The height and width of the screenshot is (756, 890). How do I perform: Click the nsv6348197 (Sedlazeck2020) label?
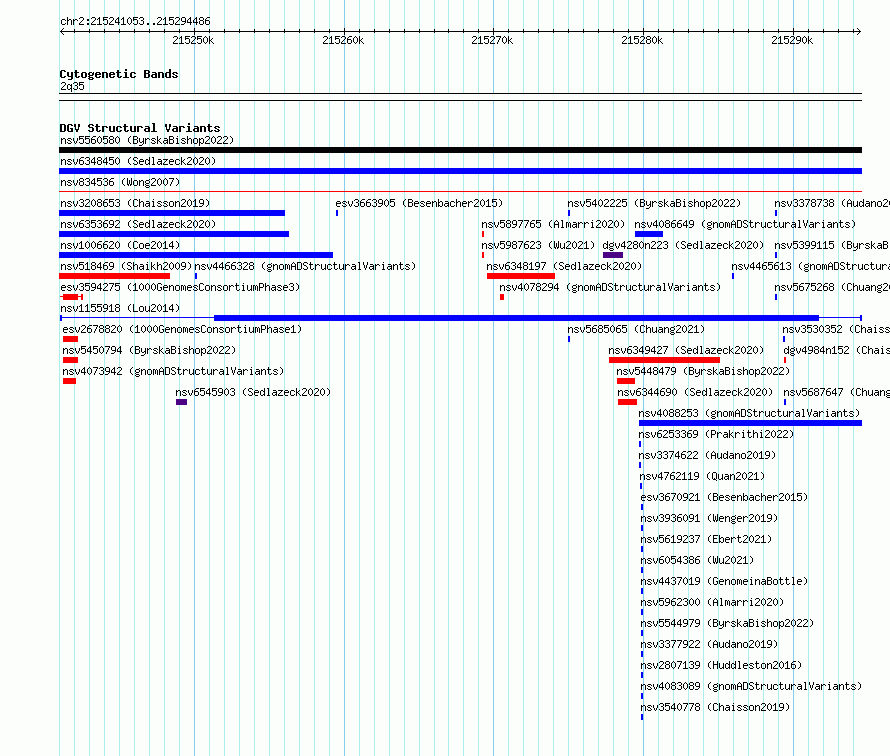(x=564, y=266)
